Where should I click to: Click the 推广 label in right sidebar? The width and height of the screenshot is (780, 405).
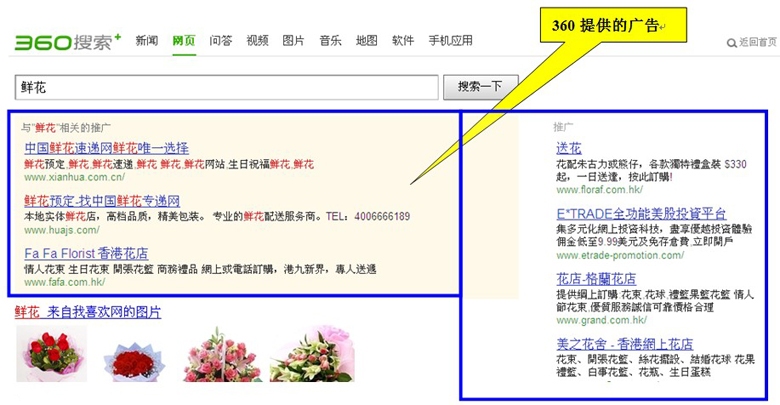[563, 127]
